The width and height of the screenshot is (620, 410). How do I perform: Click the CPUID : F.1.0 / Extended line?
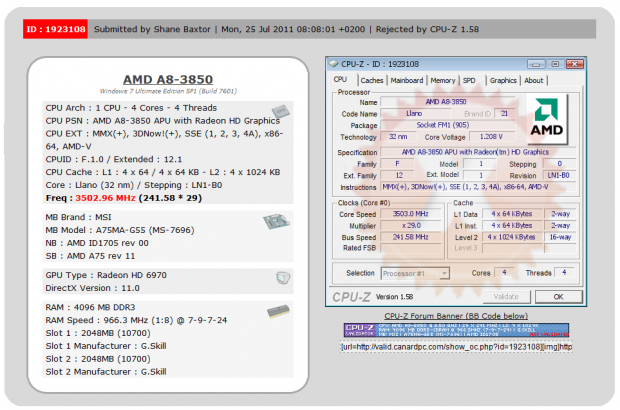[114, 159]
